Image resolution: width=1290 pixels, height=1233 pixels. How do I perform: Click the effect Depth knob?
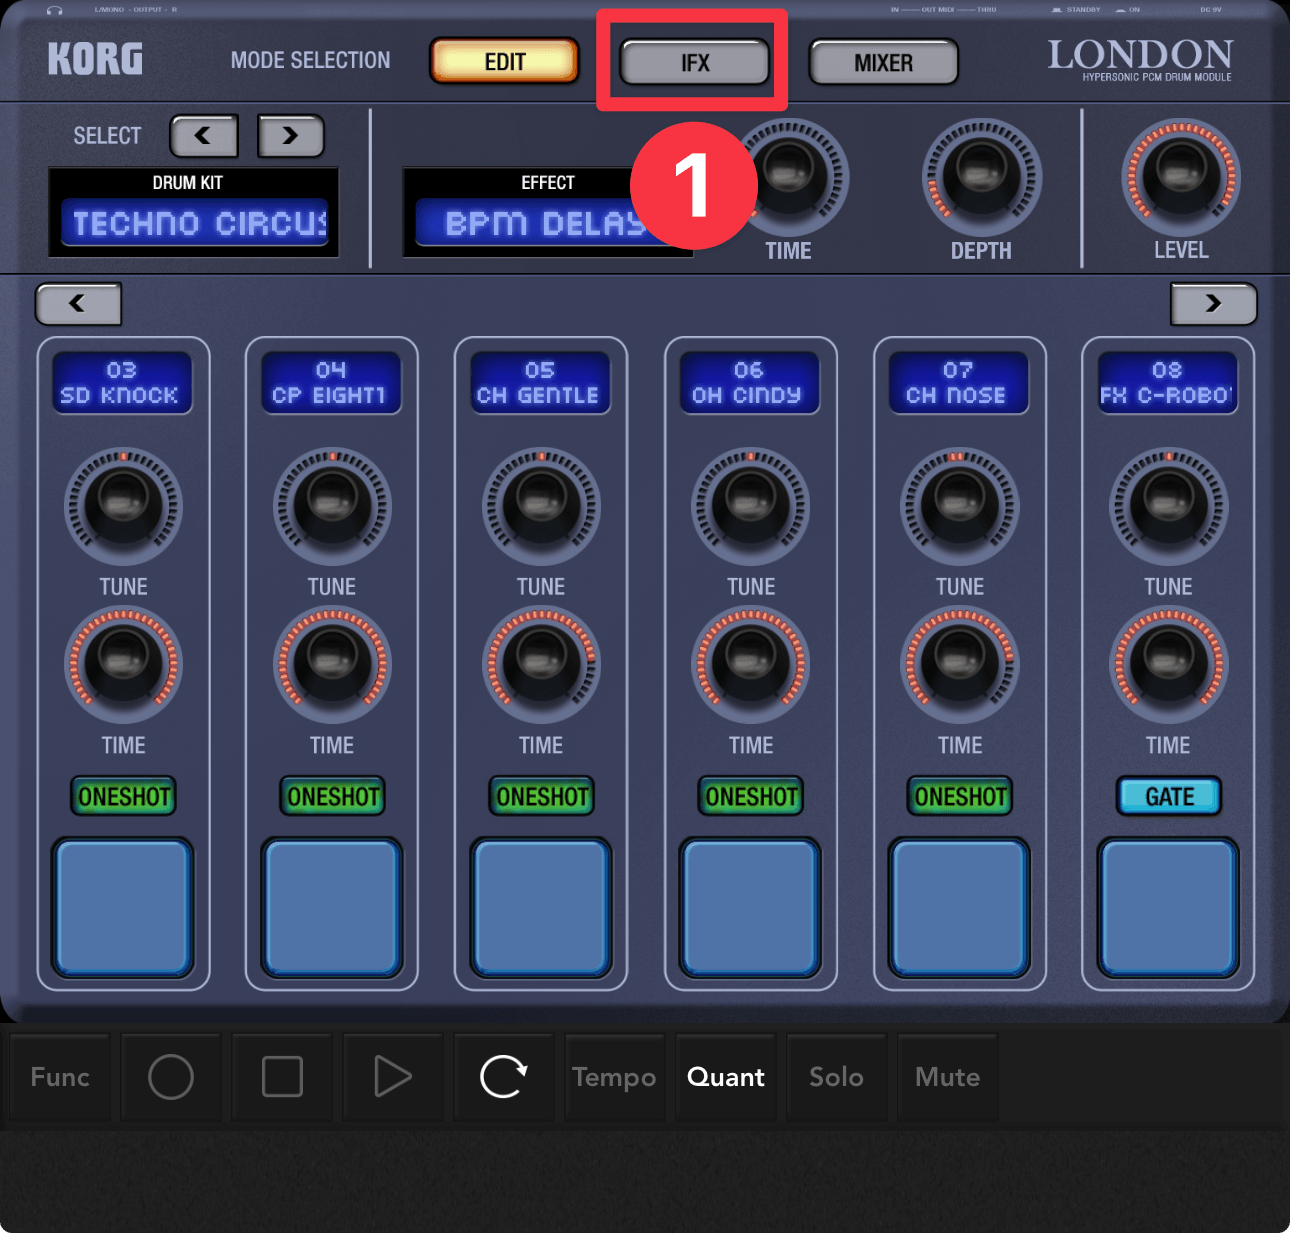pyautogui.click(x=981, y=178)
